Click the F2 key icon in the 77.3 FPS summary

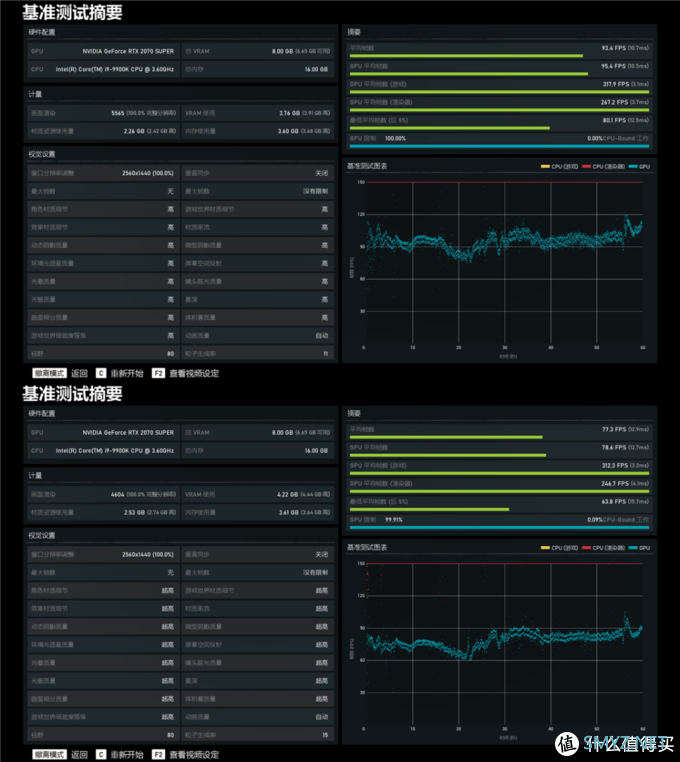(x=158, y=754)
